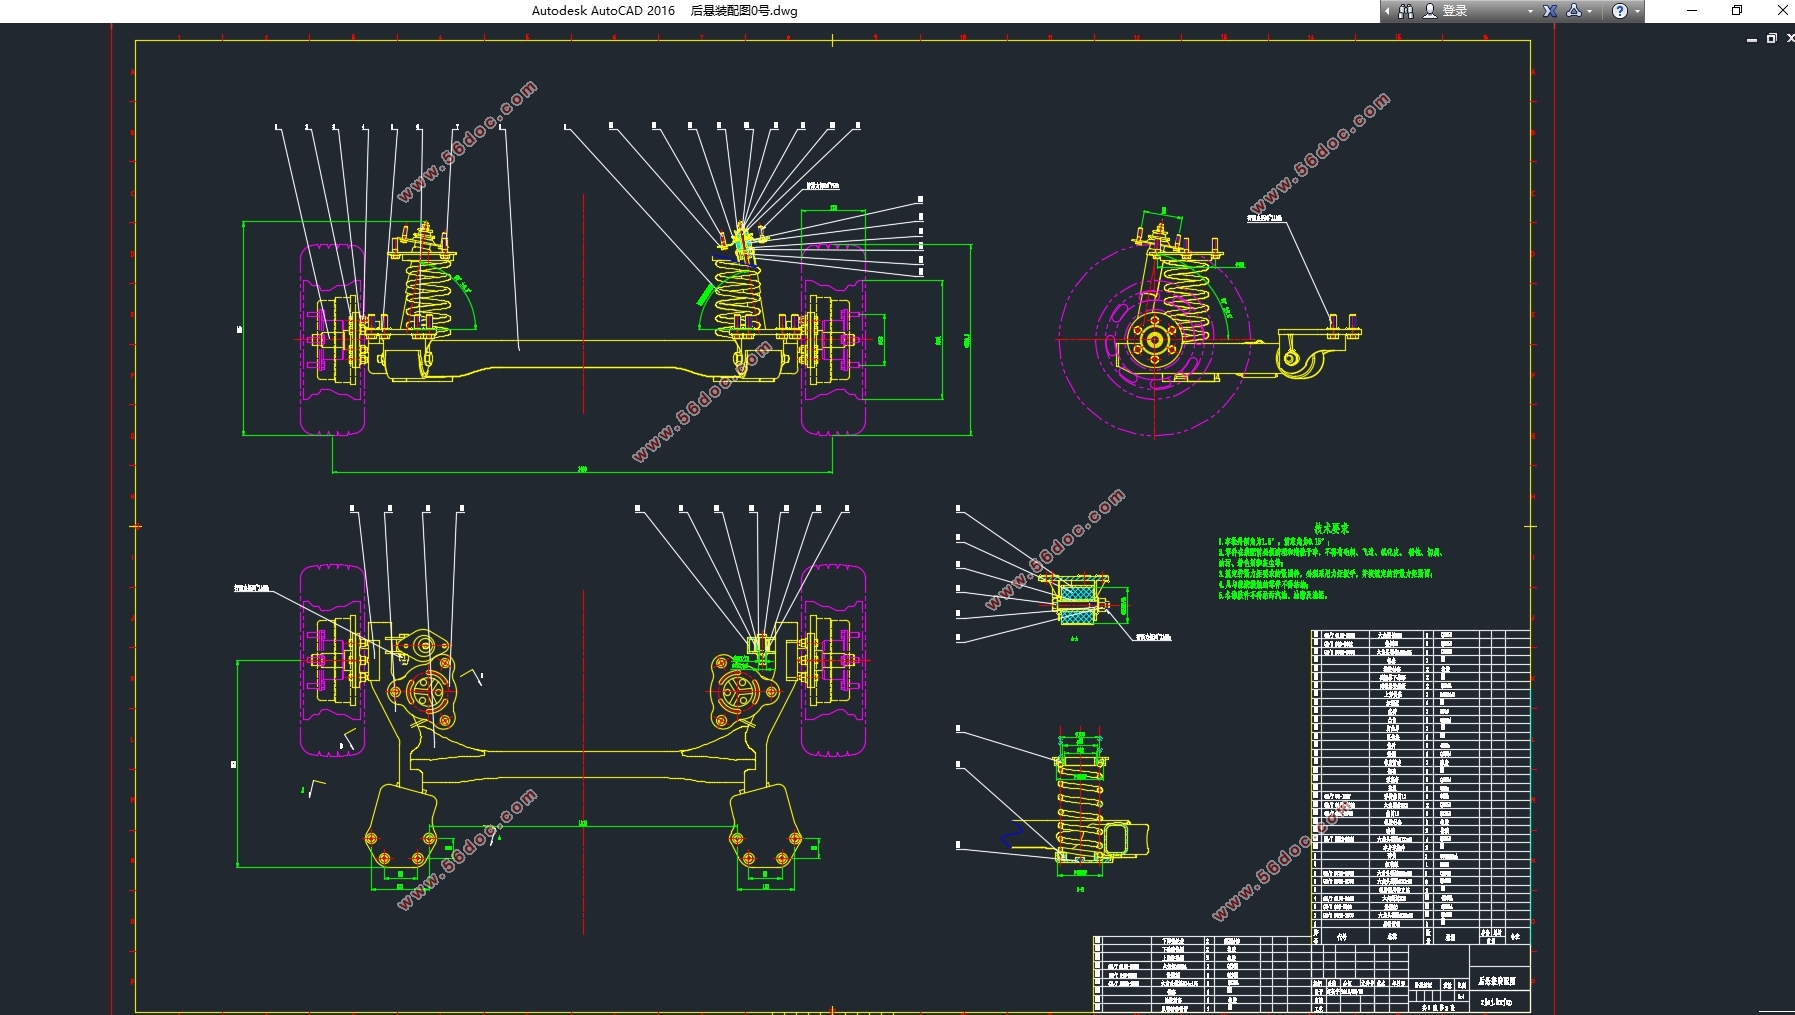Open Autodesk Exchange Apps X icon
The width and height of the screenshot is (1795, 1015).
[x=1550, y=11]
